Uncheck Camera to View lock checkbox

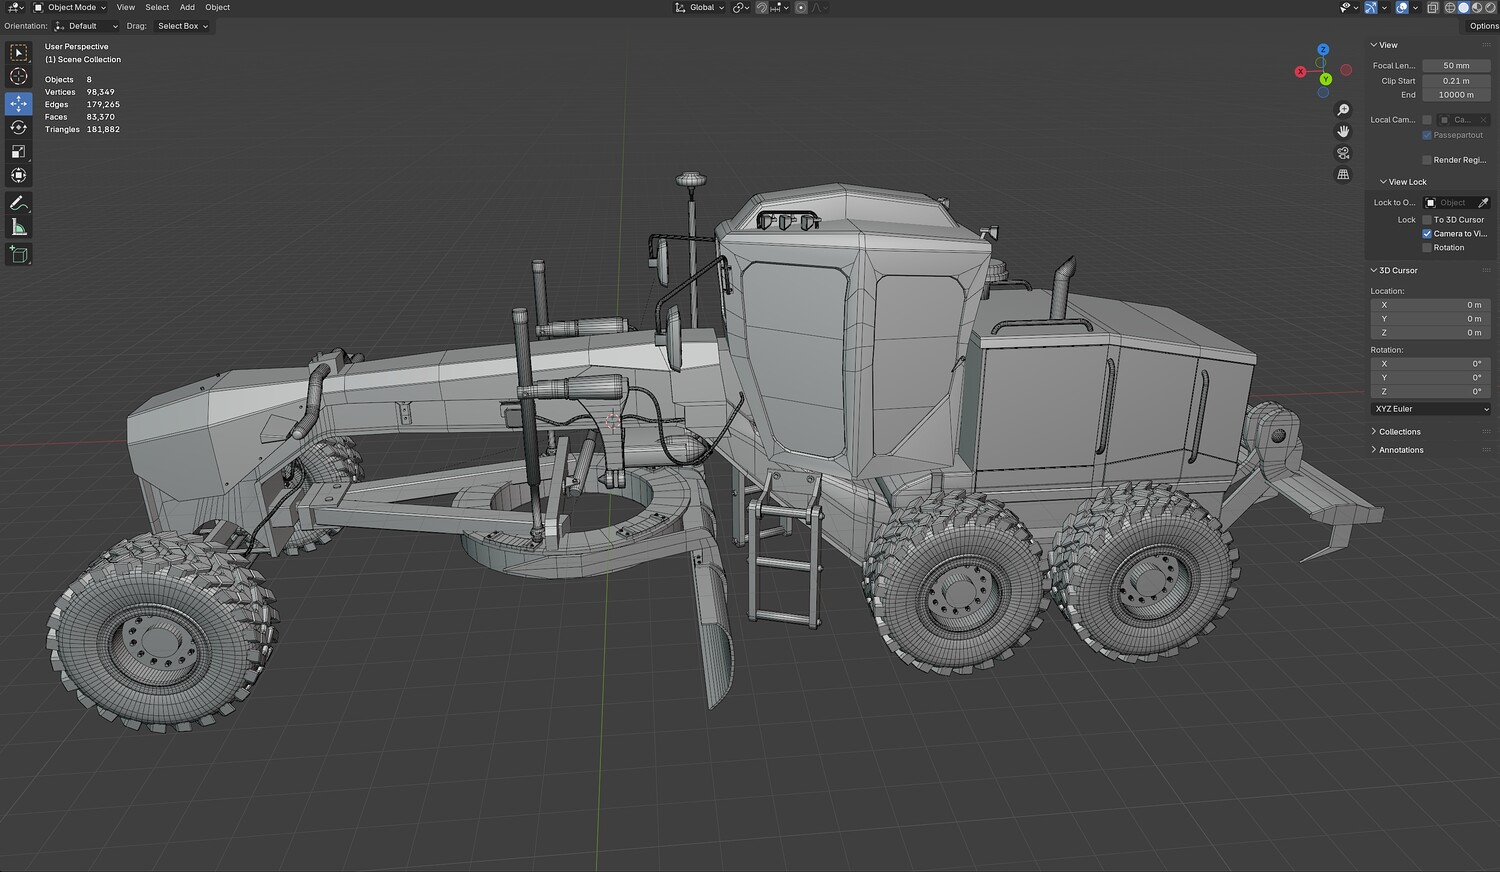pyautogui.click(x=1427, y=234)
